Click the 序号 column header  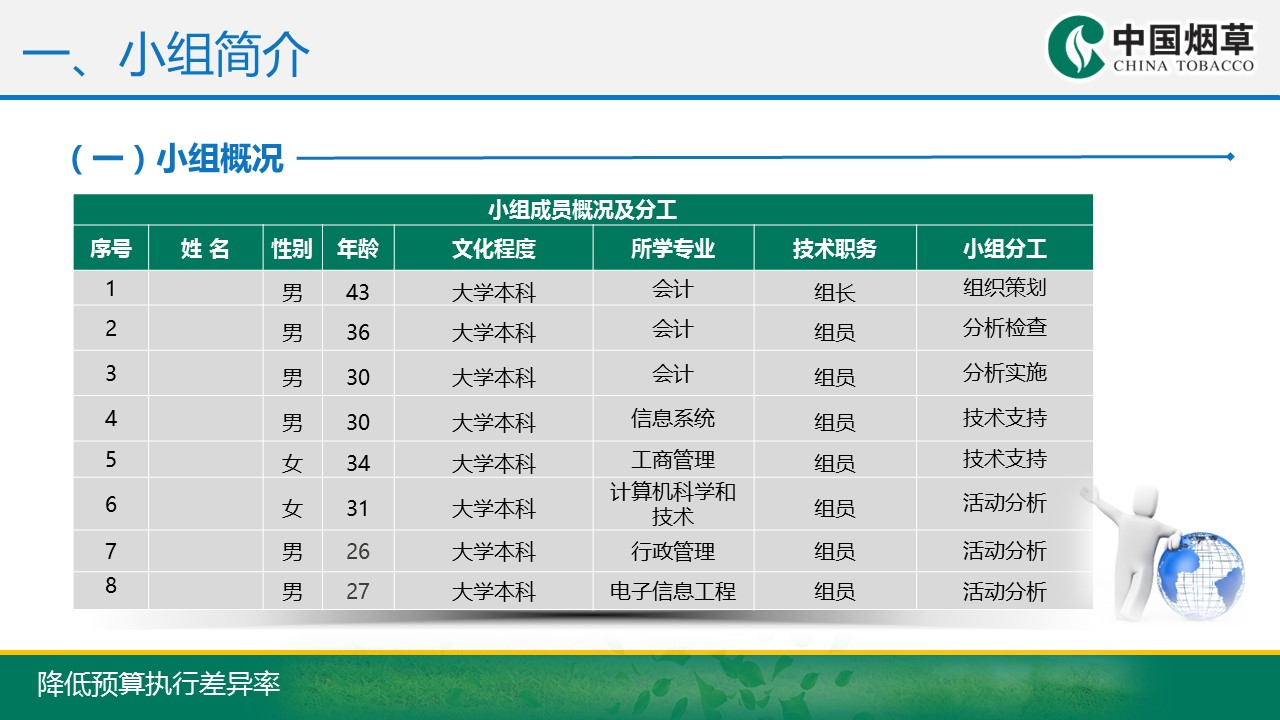(x=111, y=249)
